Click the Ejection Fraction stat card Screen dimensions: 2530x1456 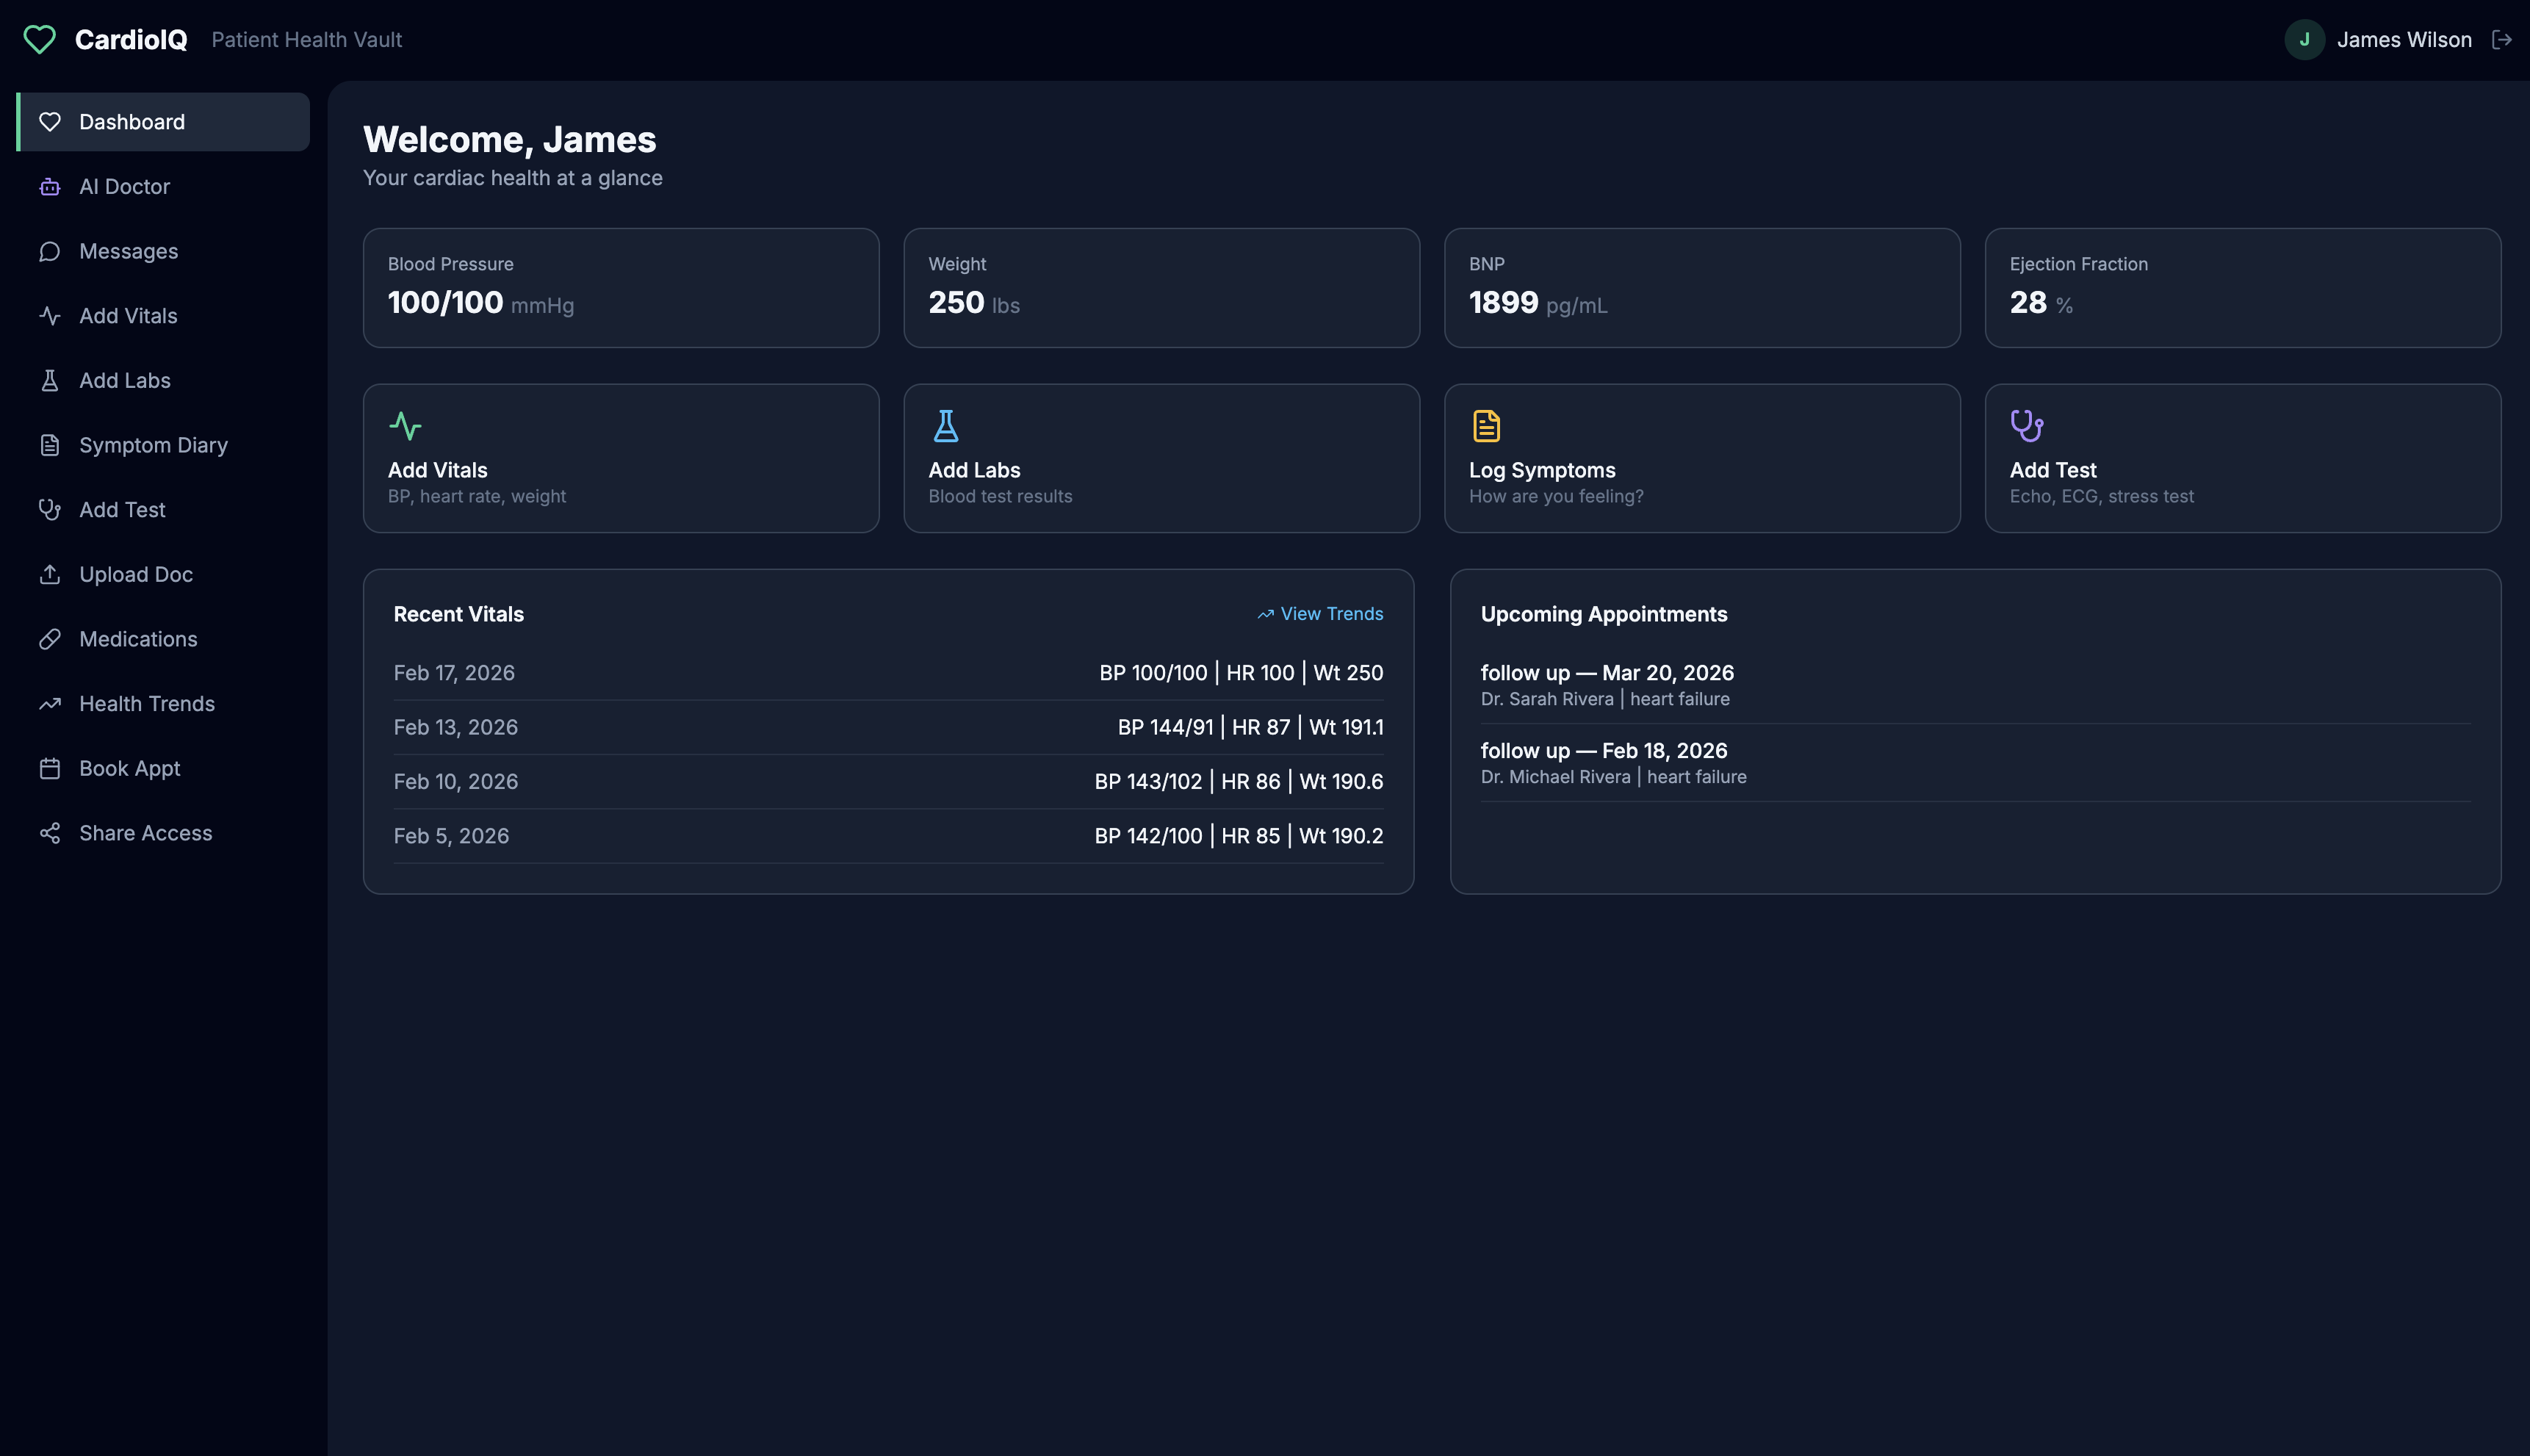coord(2242,288)
